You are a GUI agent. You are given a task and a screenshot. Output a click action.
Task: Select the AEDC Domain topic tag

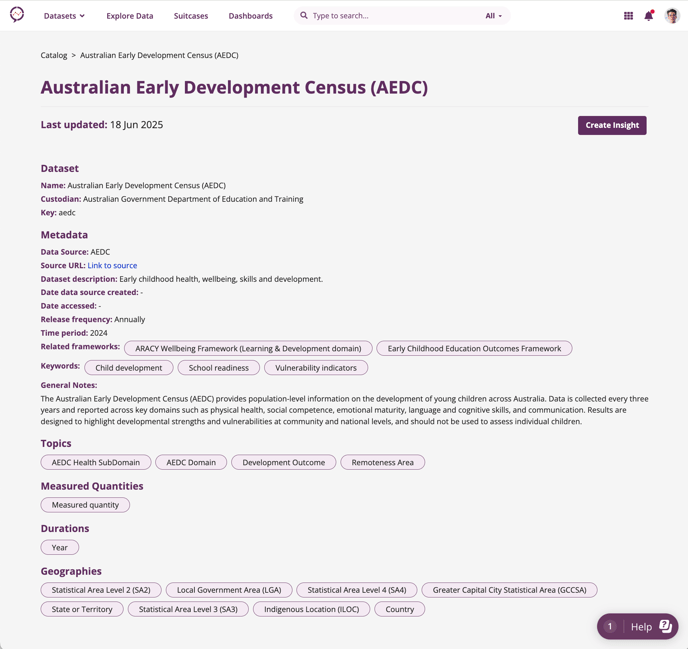tap(191, 463)
